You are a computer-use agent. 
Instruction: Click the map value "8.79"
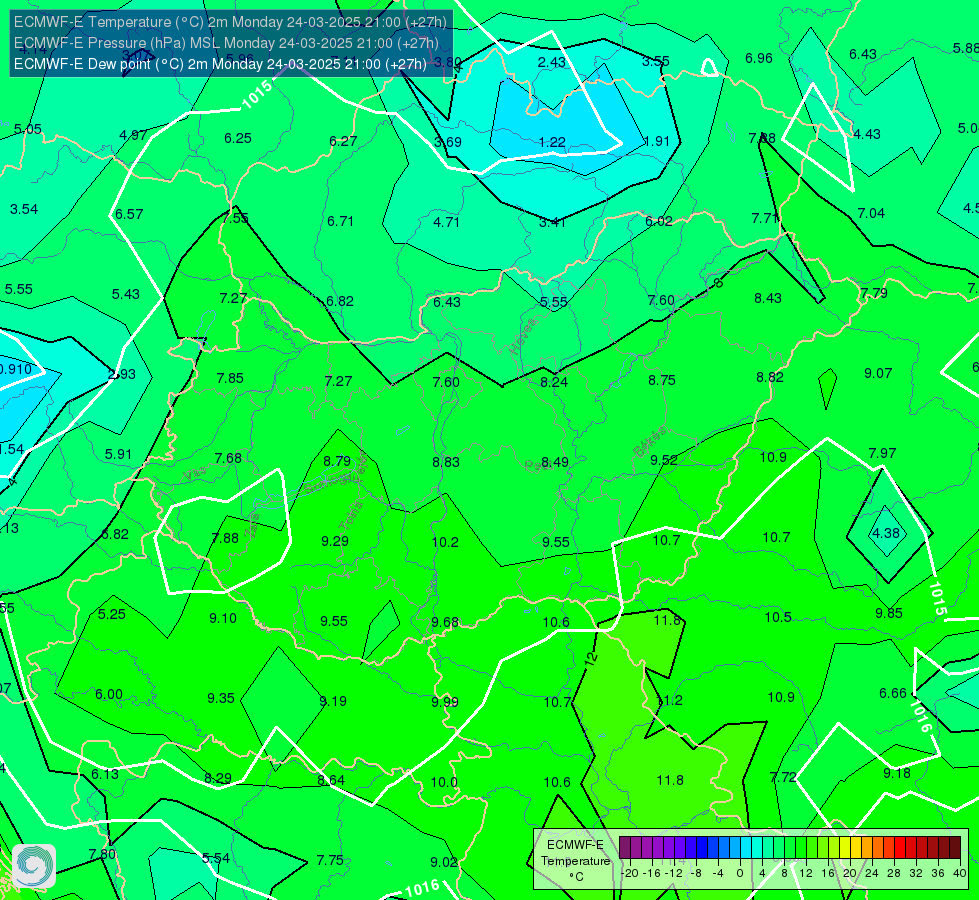337,462
